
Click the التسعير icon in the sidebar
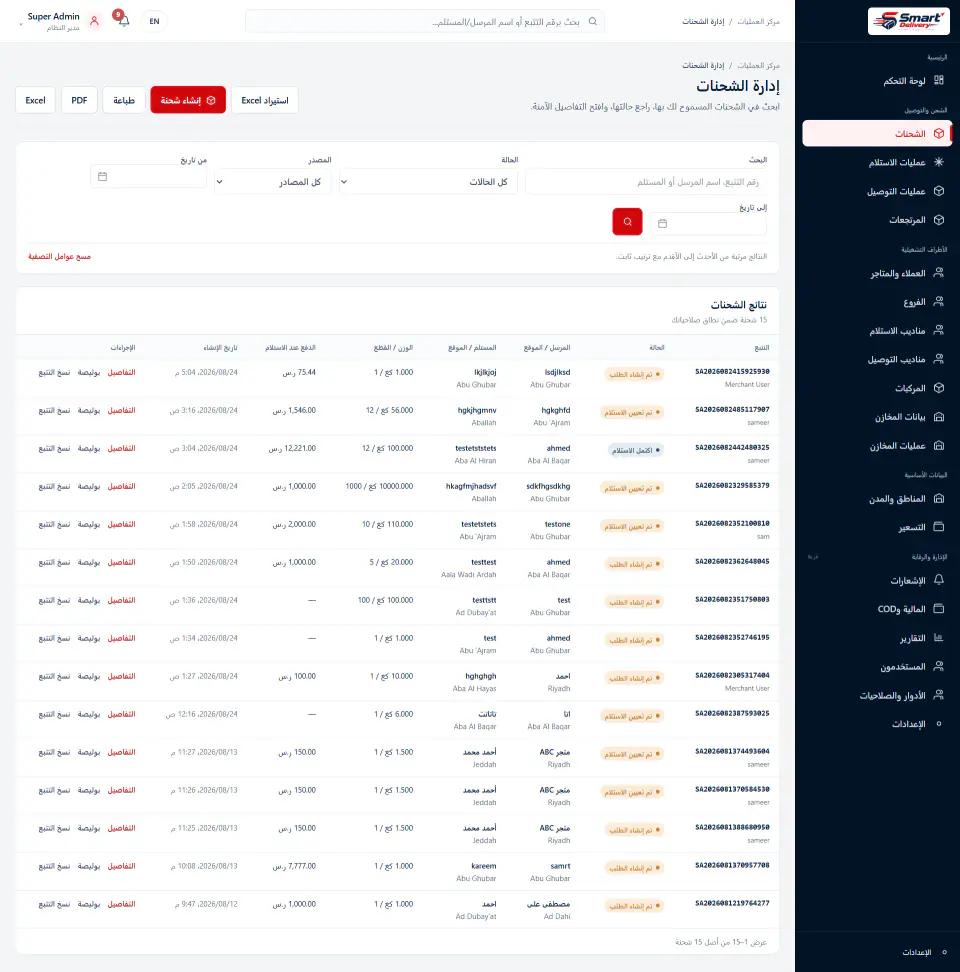939,528
